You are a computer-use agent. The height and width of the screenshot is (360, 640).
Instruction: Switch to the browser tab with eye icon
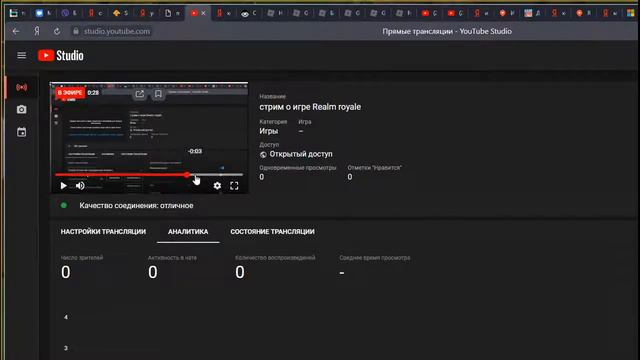coord(244,13)
